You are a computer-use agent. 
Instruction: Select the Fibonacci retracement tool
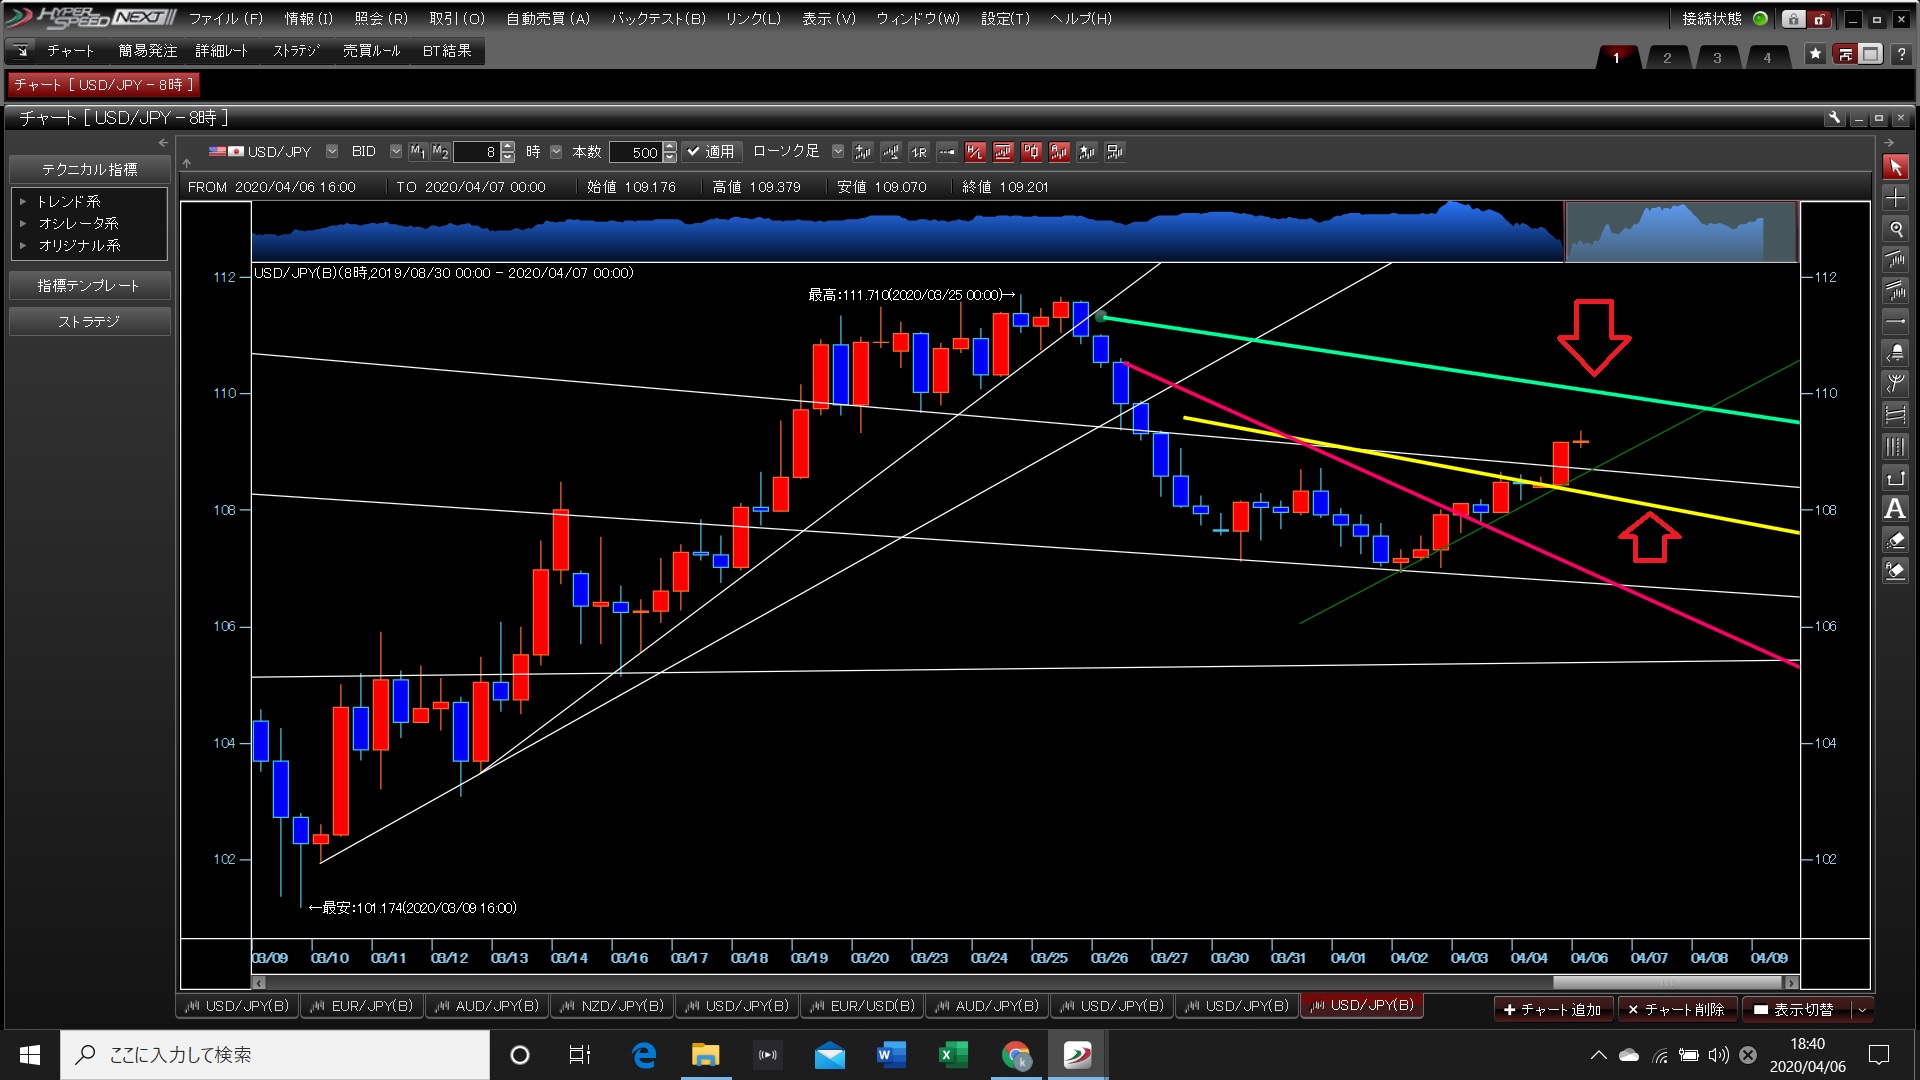coord(1895,415)
